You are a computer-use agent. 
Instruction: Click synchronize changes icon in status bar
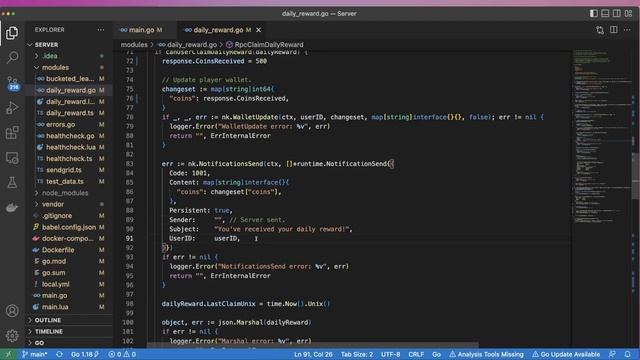click(x=60, y=354)
